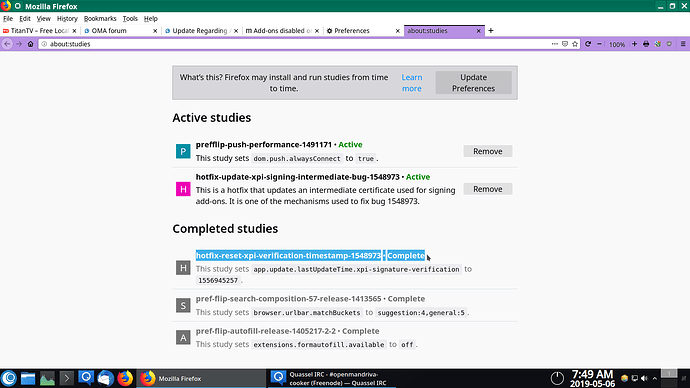Close the Preferences tab
690x388 pixels.
397,31
